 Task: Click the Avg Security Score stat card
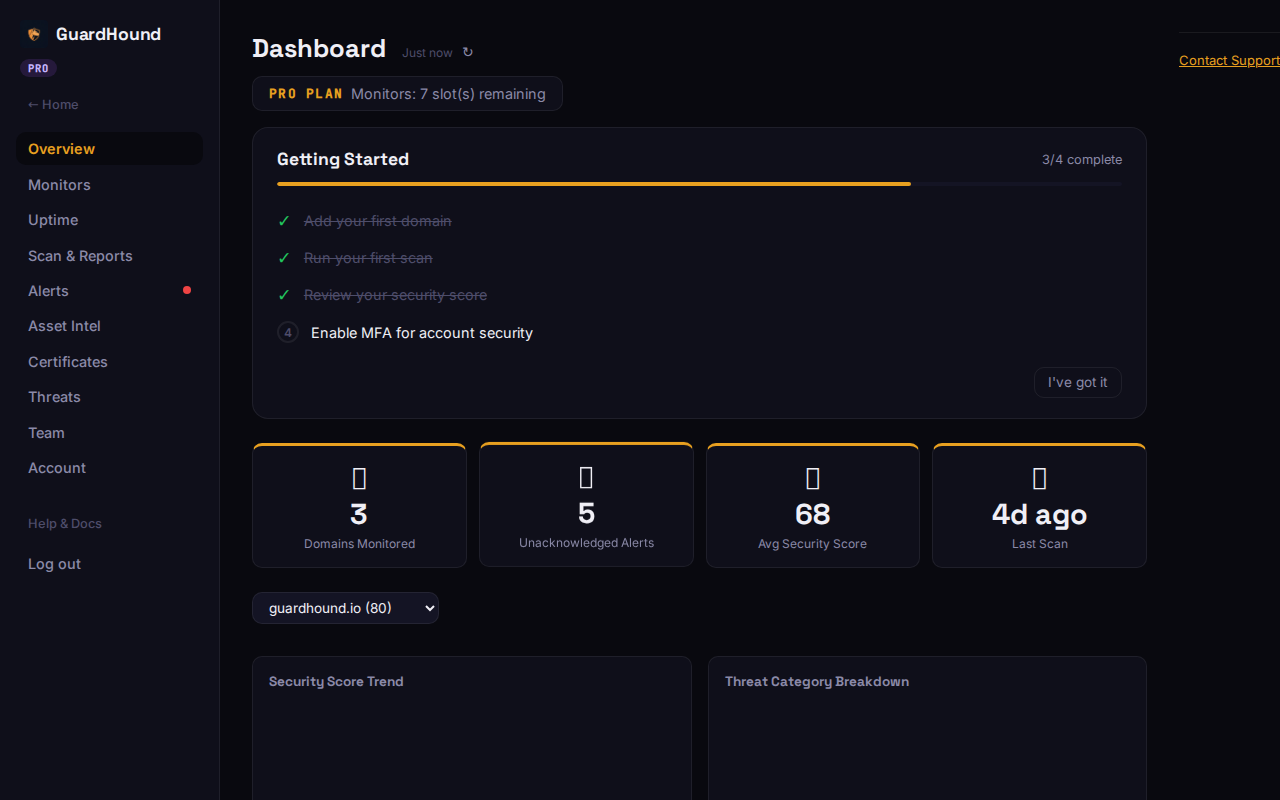coord(813,506)
